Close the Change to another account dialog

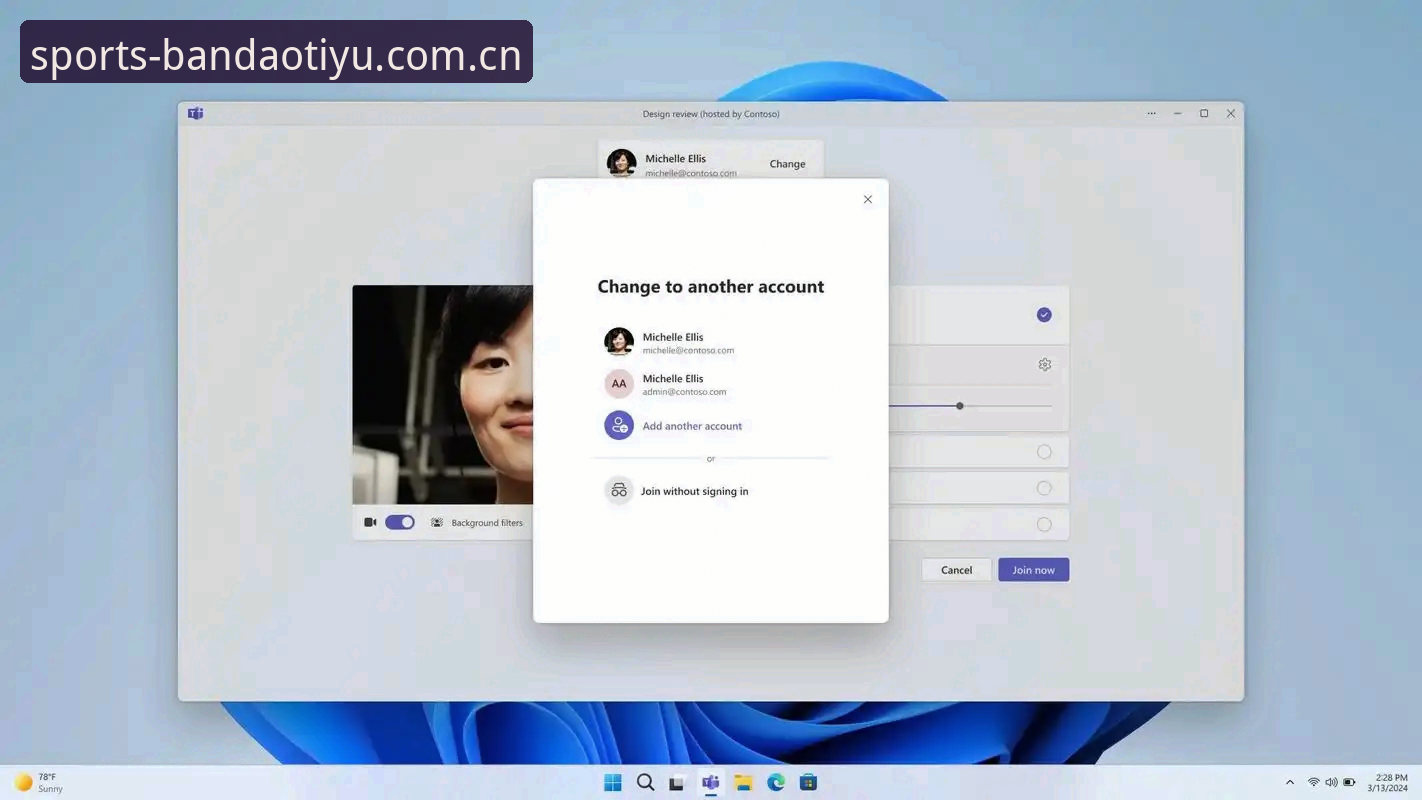point(867,199)
